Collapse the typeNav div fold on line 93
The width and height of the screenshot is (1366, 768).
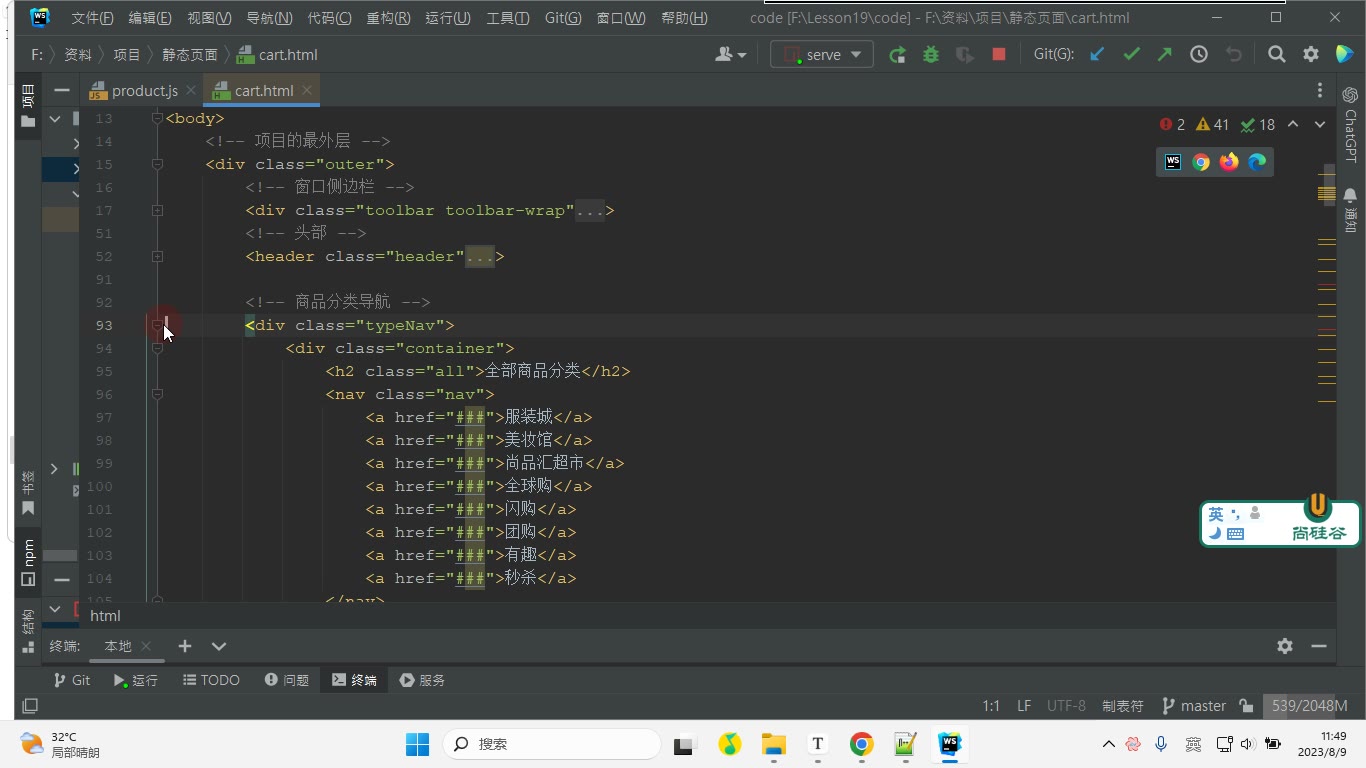pyautogui.click(x=157, y=325)
